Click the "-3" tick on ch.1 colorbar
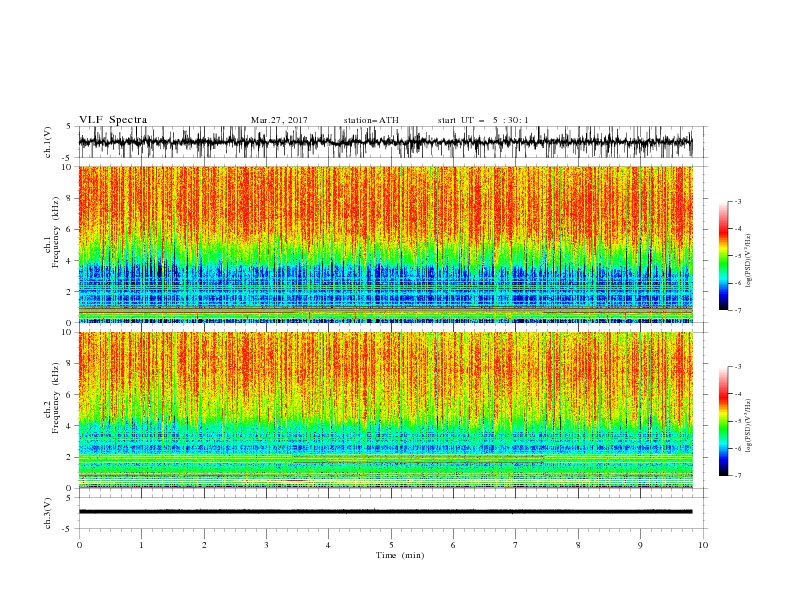This screenshot has height=612, width=792. [x=738, y=201]
